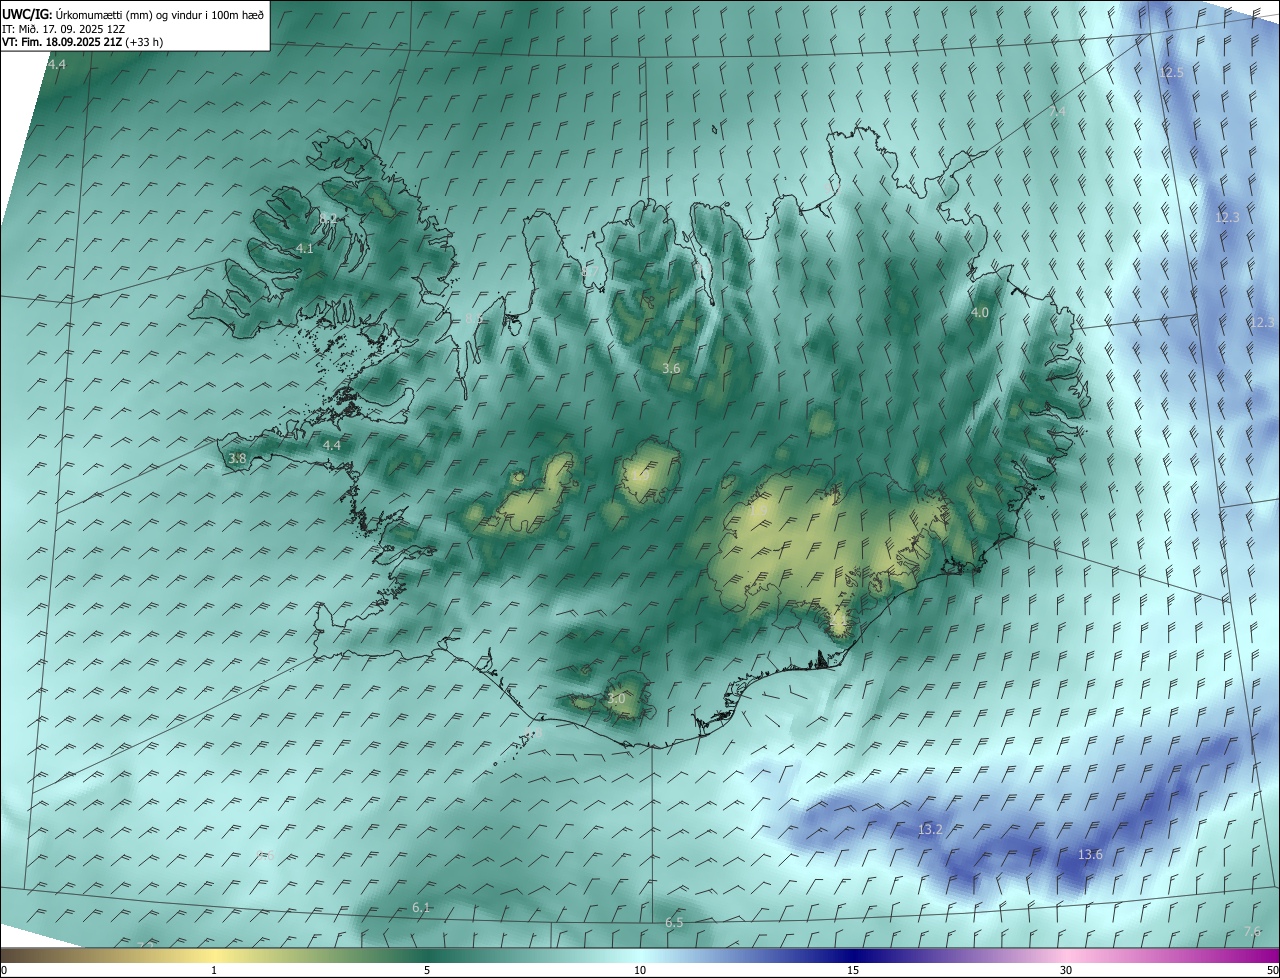The image size is (1280, 978).
Task: Select the 6.5 value label over the sea
Action: (x=674, y=922)
